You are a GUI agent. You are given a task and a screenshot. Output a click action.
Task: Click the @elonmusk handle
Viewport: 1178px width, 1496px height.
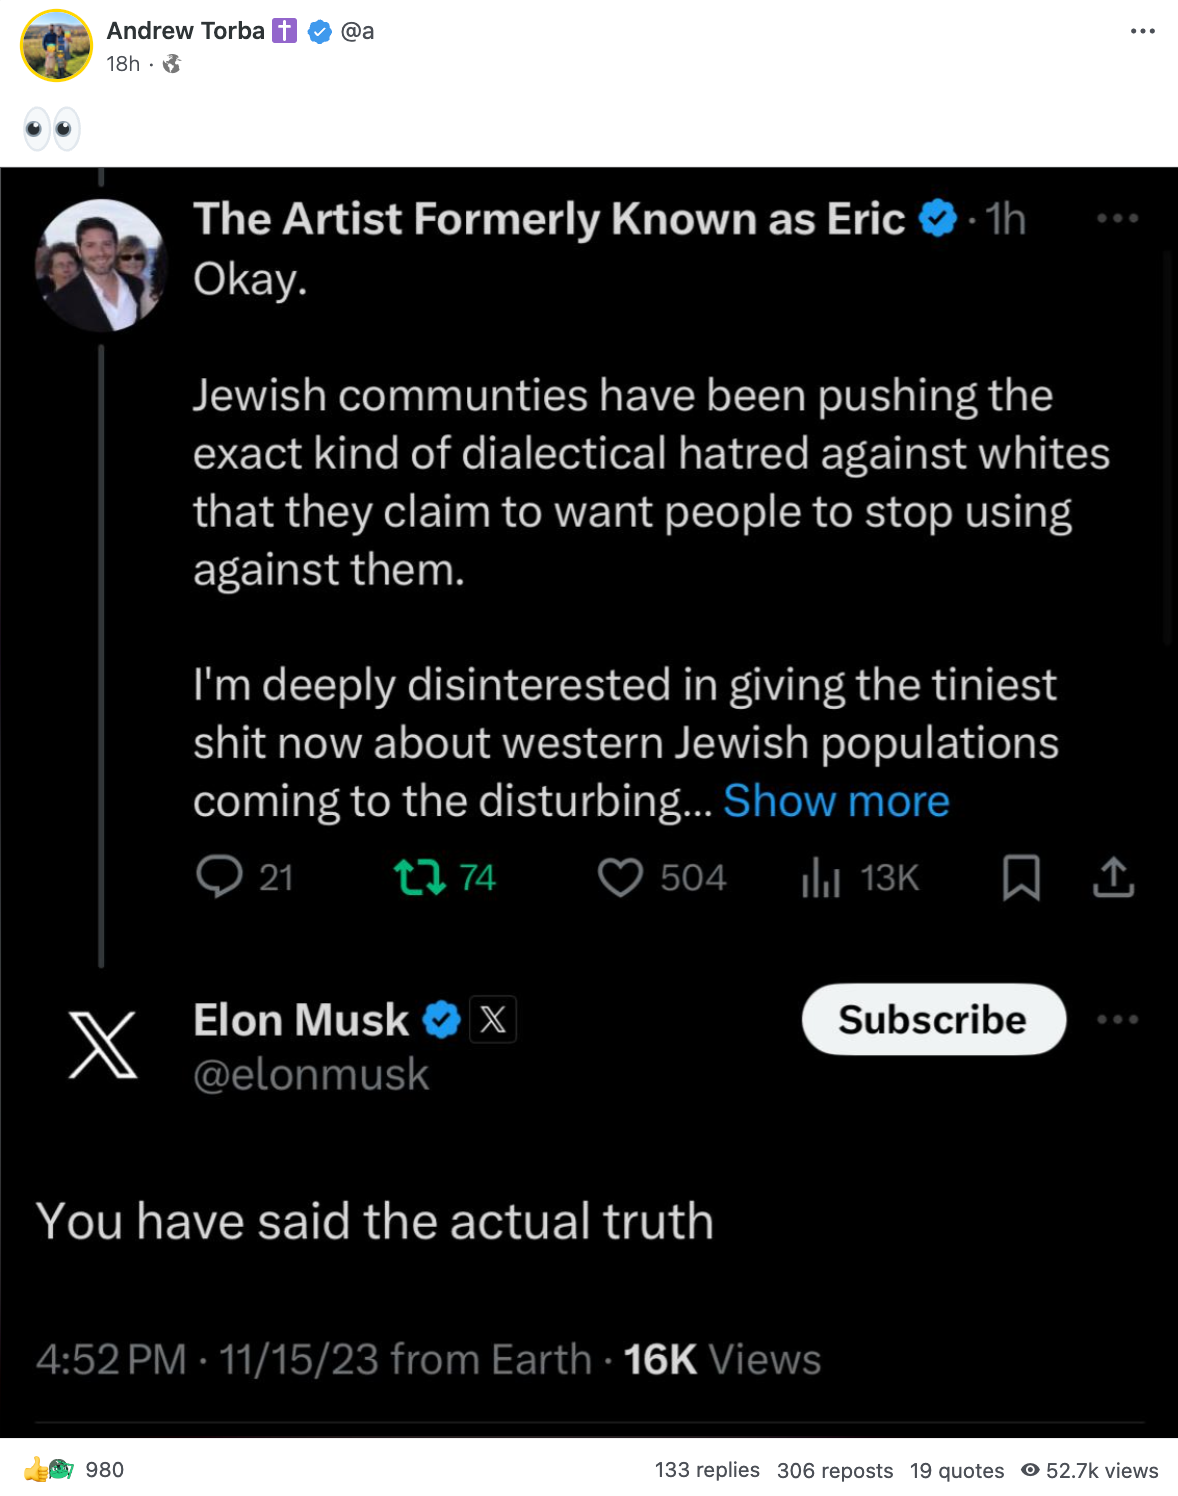311,1075
